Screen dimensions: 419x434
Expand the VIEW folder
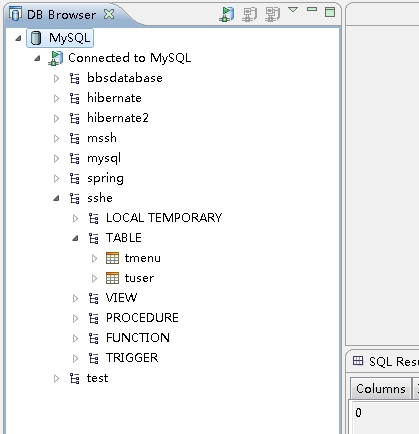coord(75,298)
